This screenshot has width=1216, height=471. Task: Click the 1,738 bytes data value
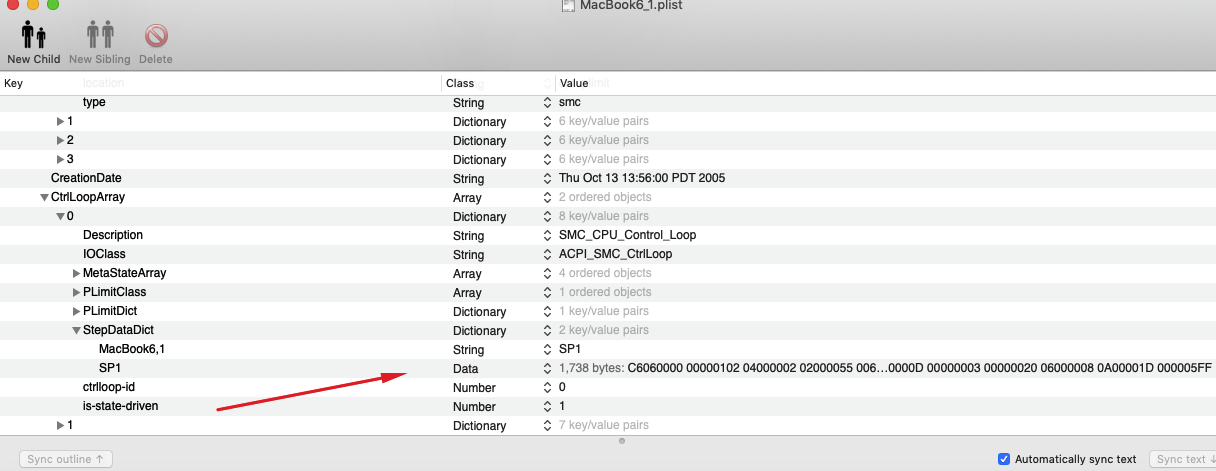point(885,369)
